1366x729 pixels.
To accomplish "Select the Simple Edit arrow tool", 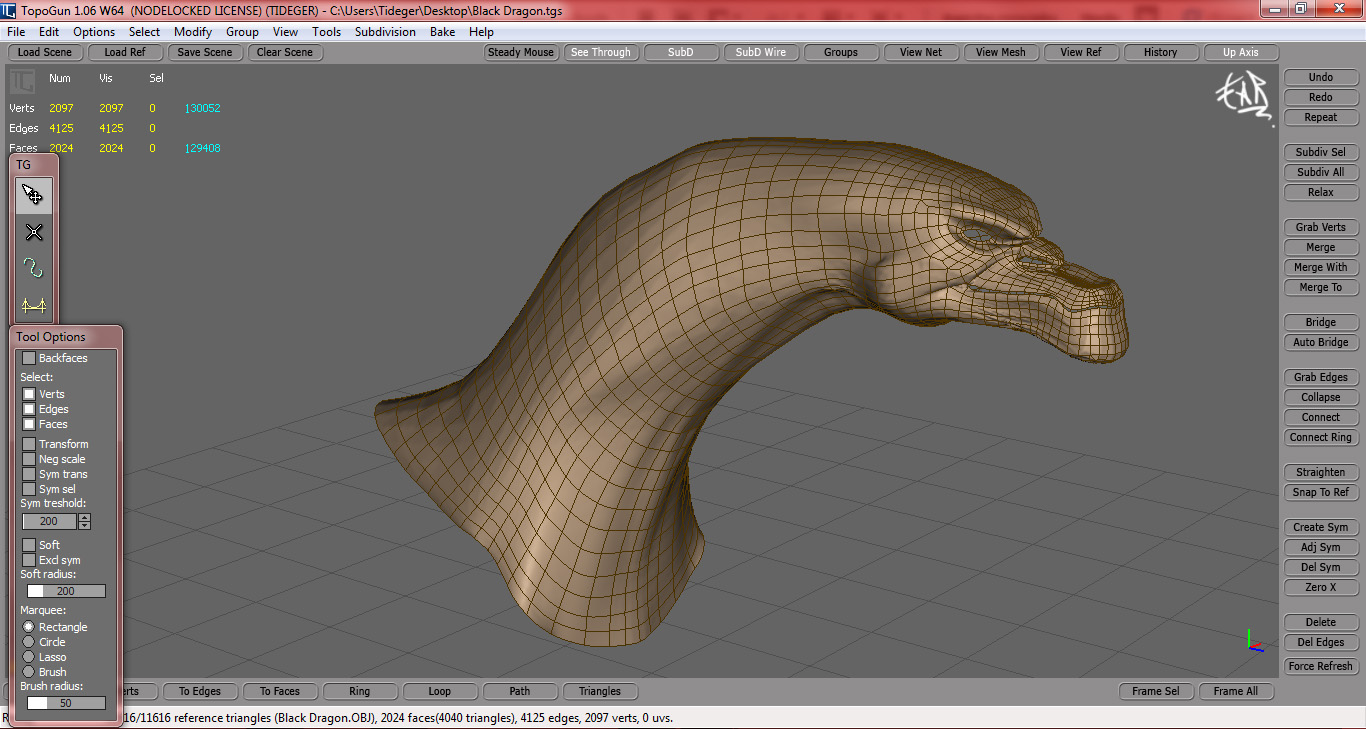I will pyautogui.click(x=33, y=195).
